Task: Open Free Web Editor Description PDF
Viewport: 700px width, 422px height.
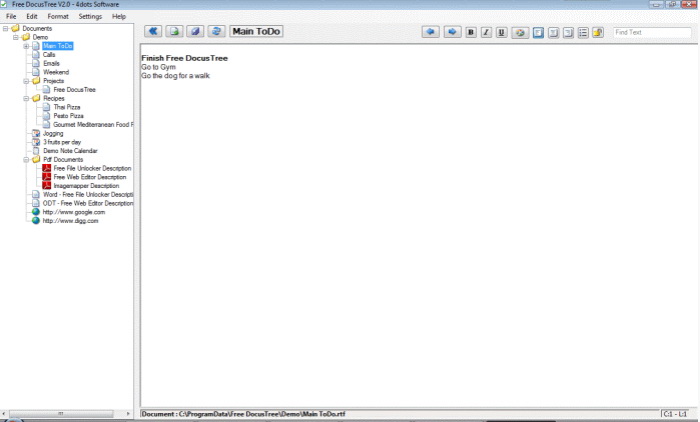Action: click(x=90, y=177)
